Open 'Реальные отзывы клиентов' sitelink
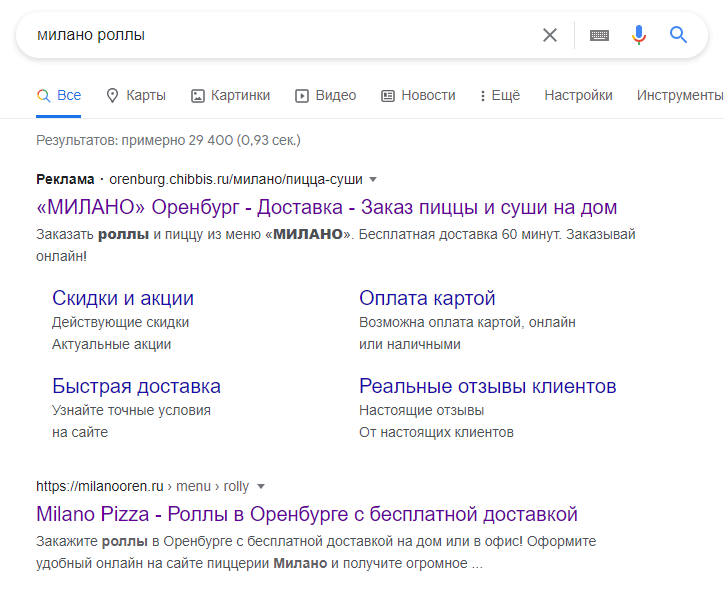 488,386
